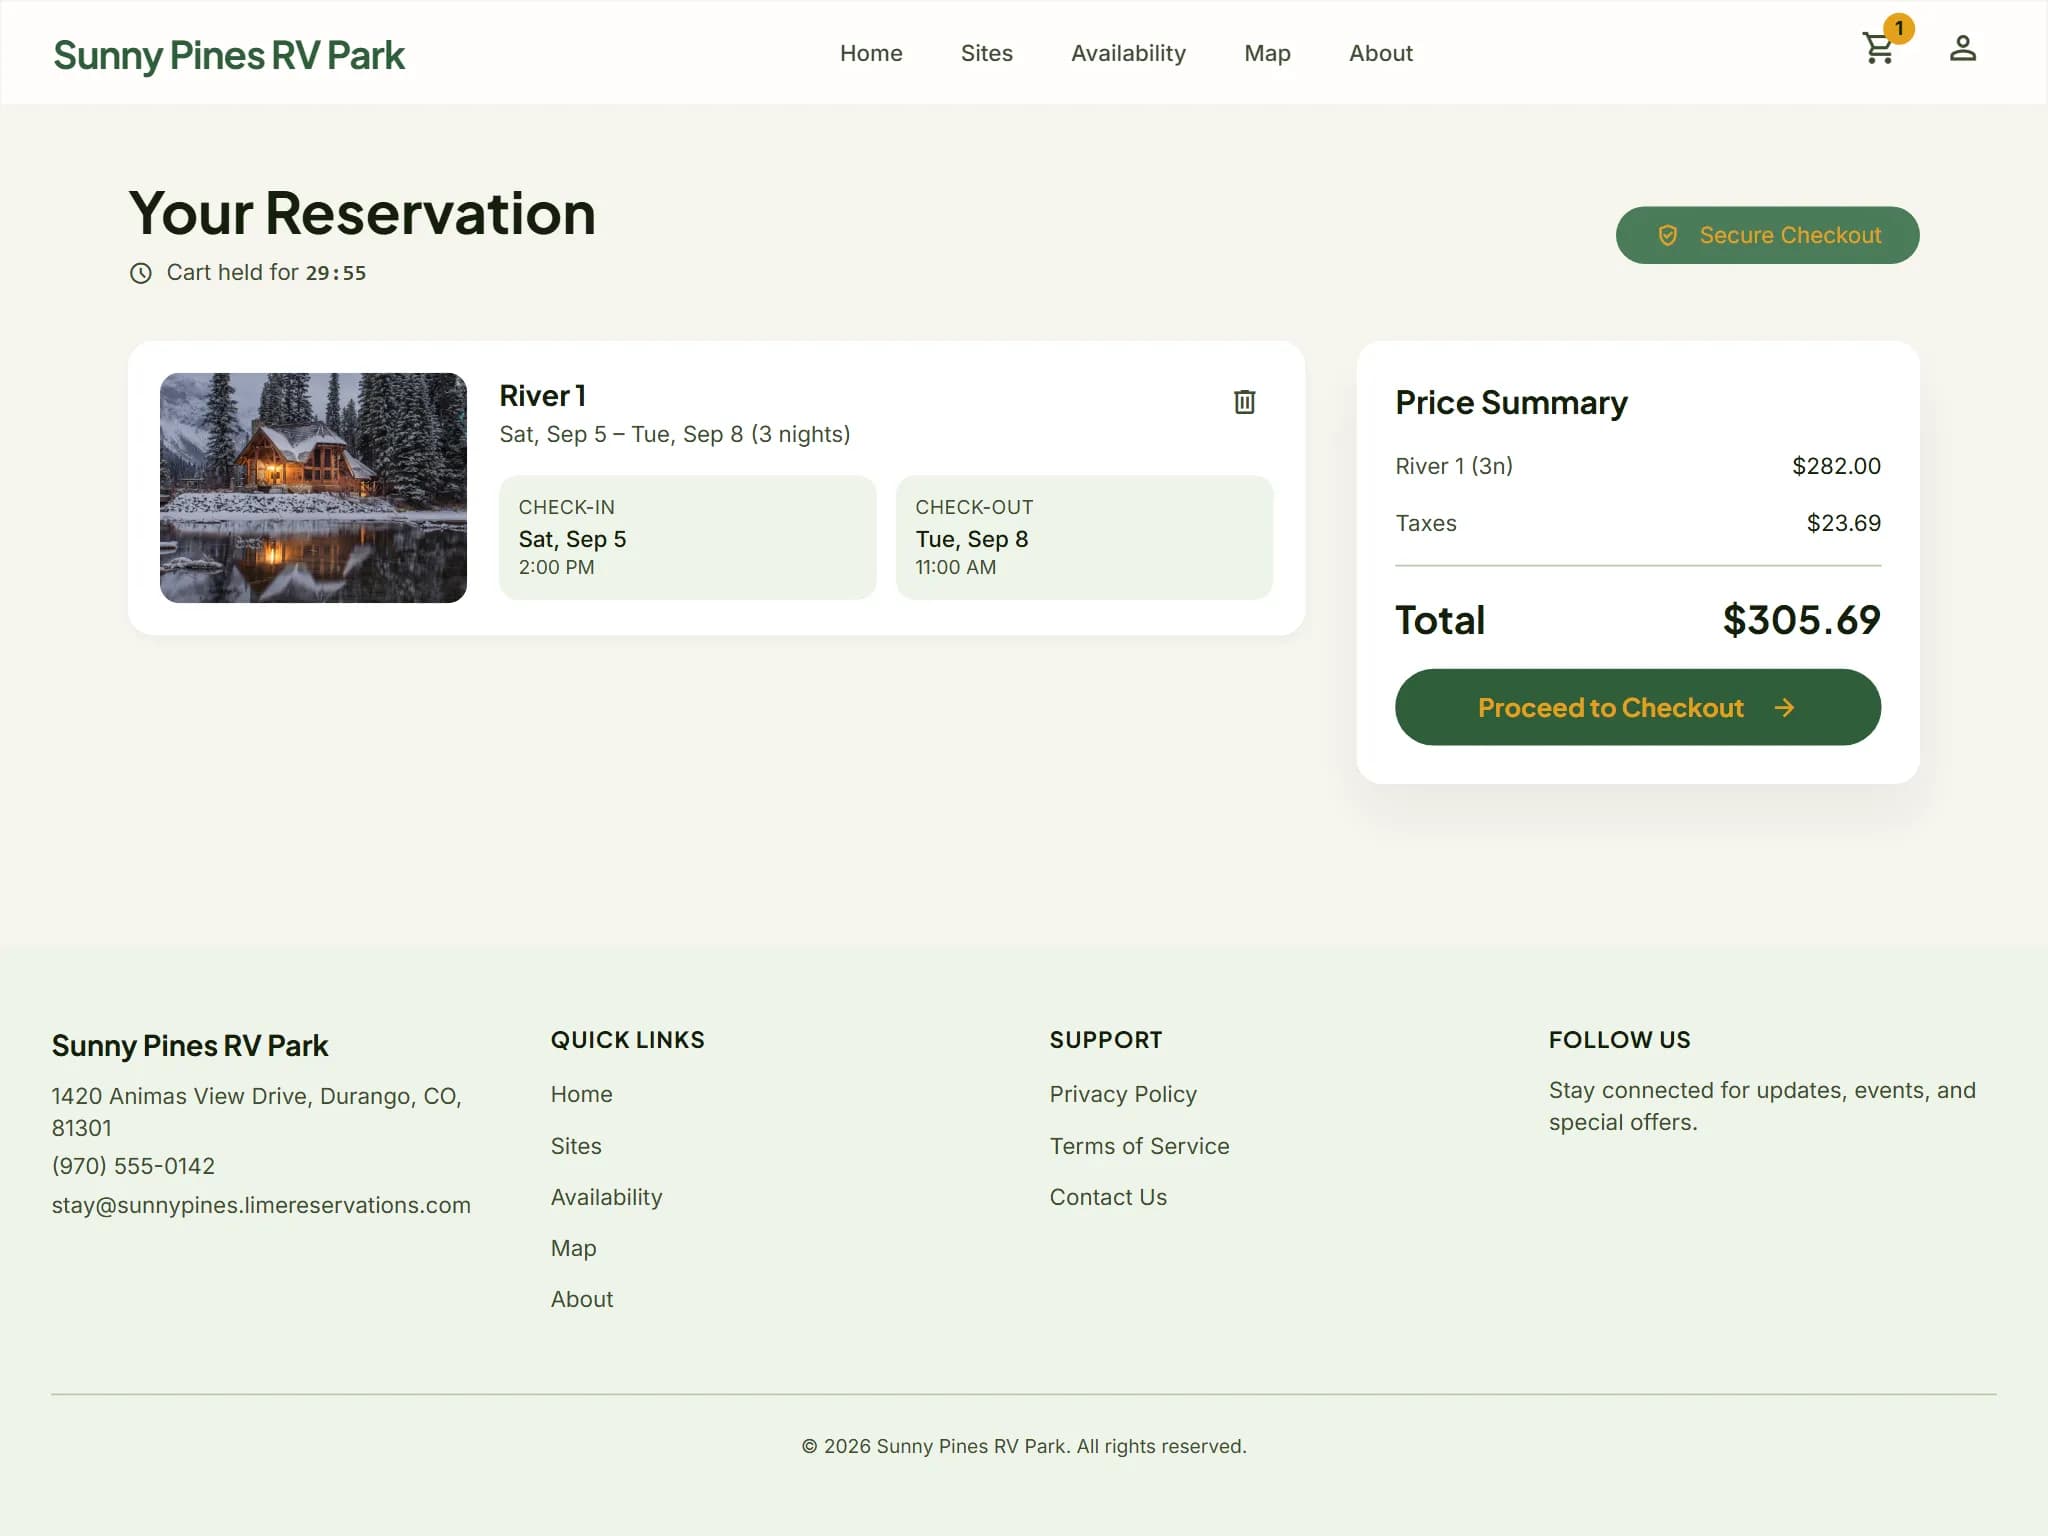Click the copyright notice text

click(x=1024, y=1446)
